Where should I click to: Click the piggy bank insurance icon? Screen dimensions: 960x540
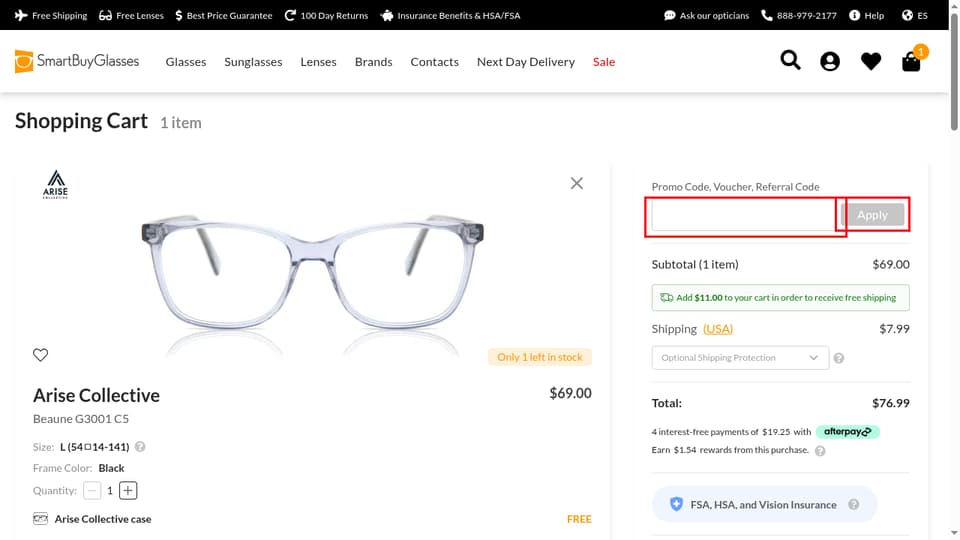coord(387,15)
